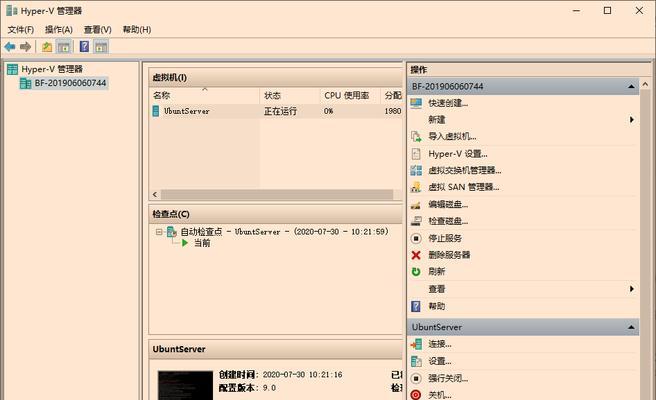
Task: Click the Forward arrow toolbar icon
Action: tap(26, 47)
